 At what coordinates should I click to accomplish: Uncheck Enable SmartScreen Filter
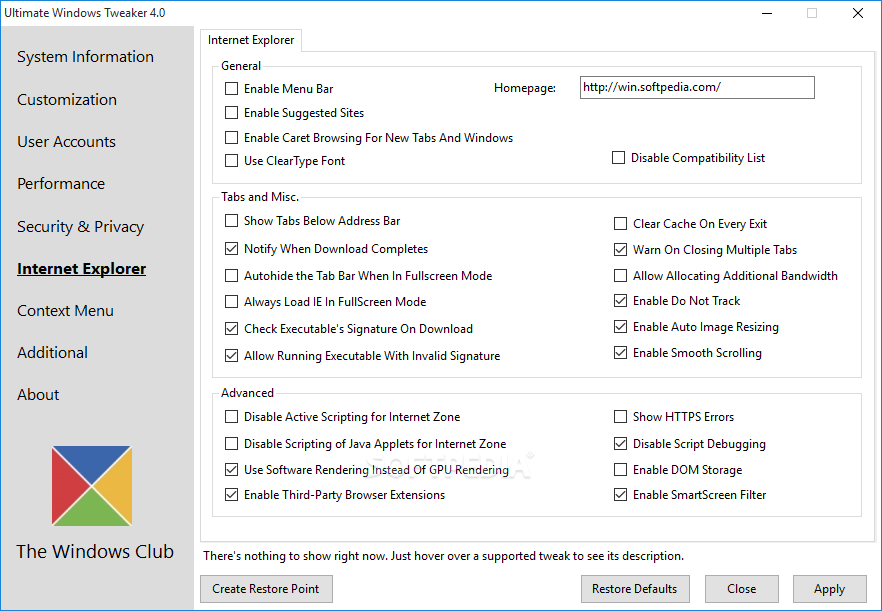[x=620, y=495]
